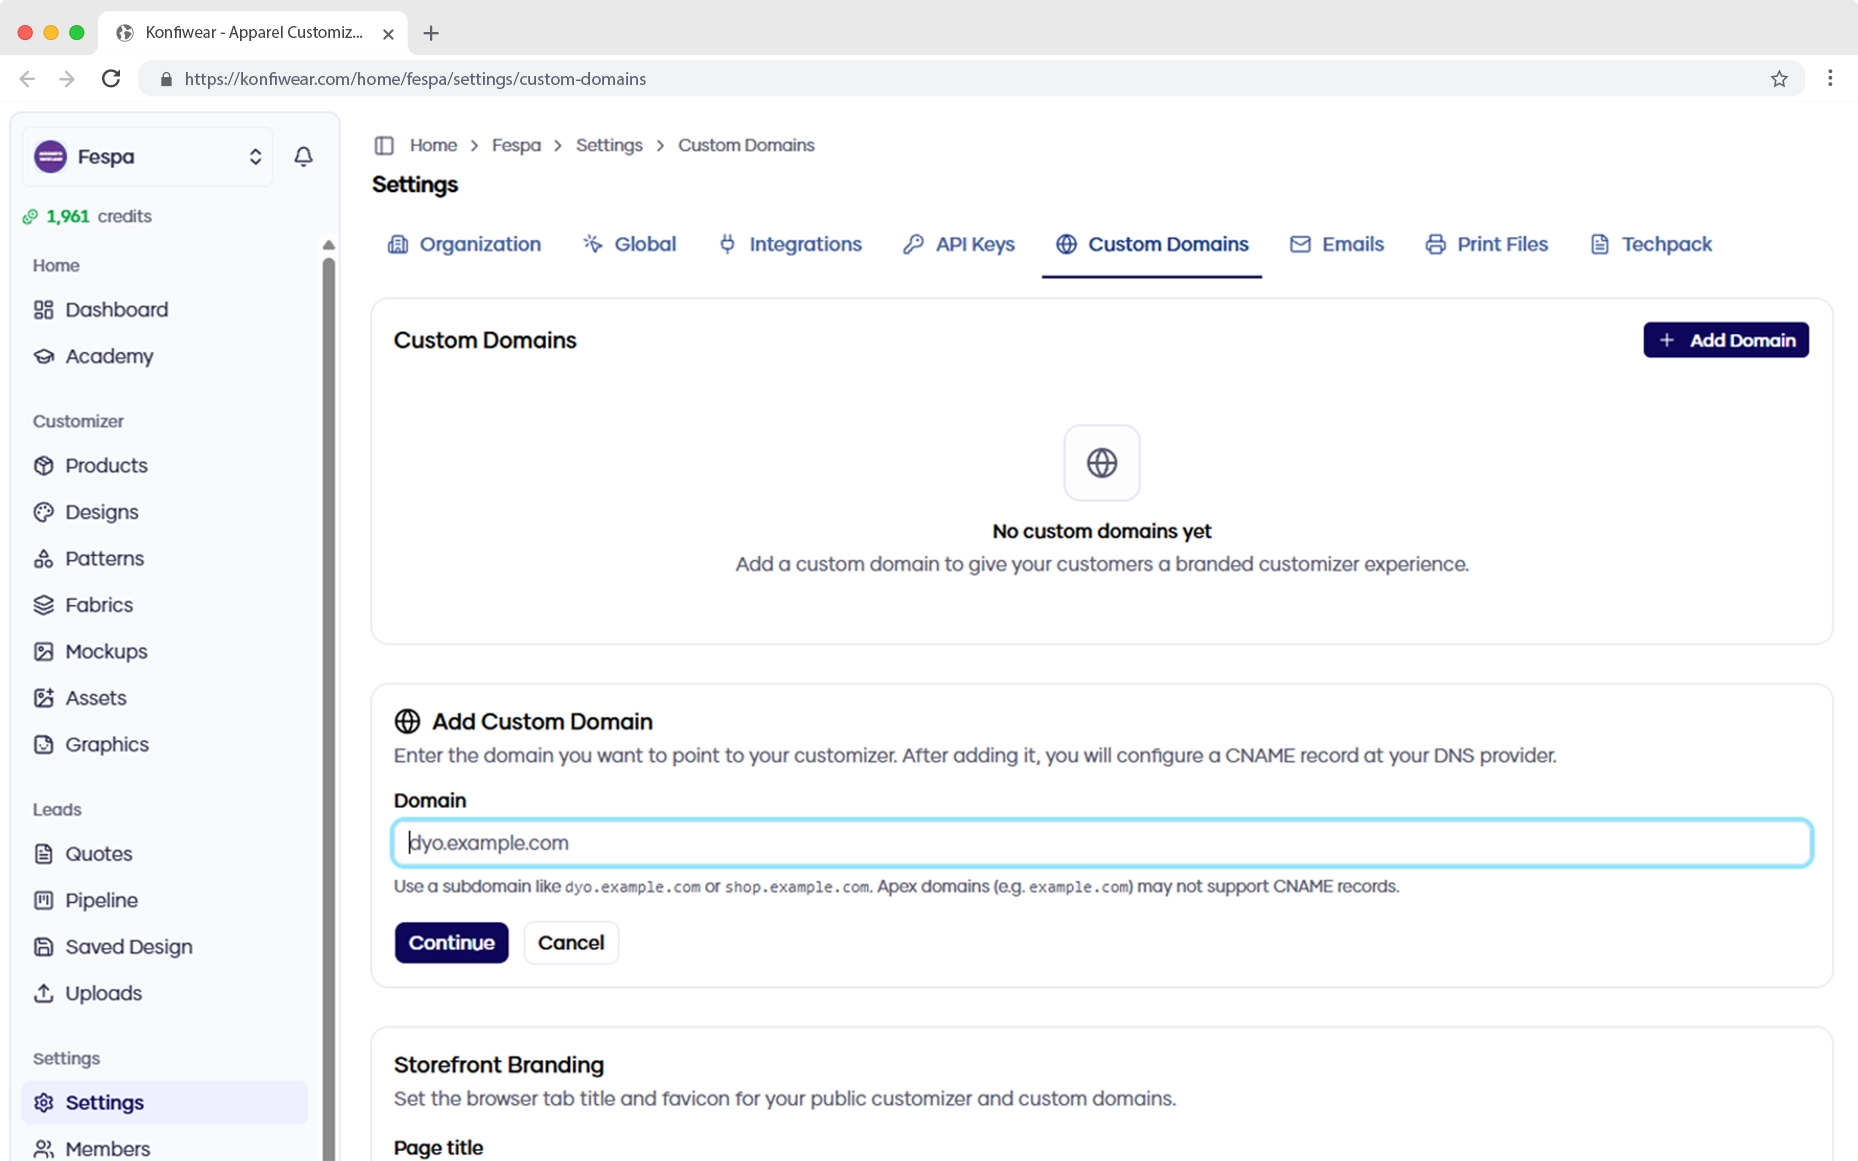Click the Products box icon
The image size is (1858, 1161).
coord(43,466)
